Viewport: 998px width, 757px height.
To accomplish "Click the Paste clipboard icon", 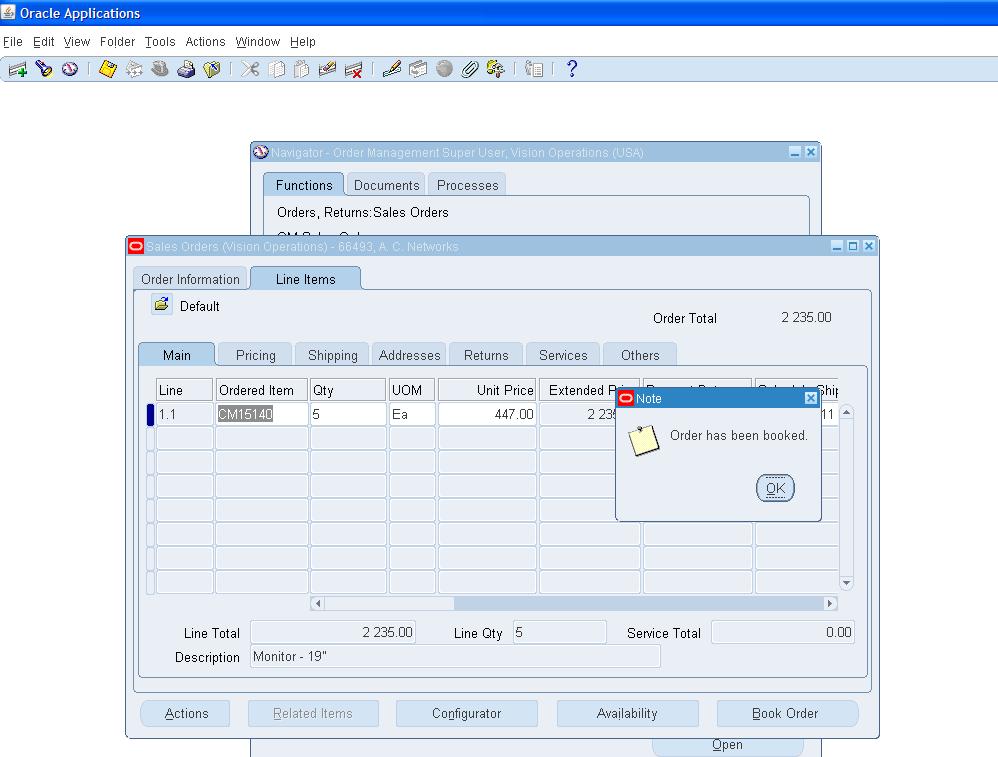I will tap(302, 69).
